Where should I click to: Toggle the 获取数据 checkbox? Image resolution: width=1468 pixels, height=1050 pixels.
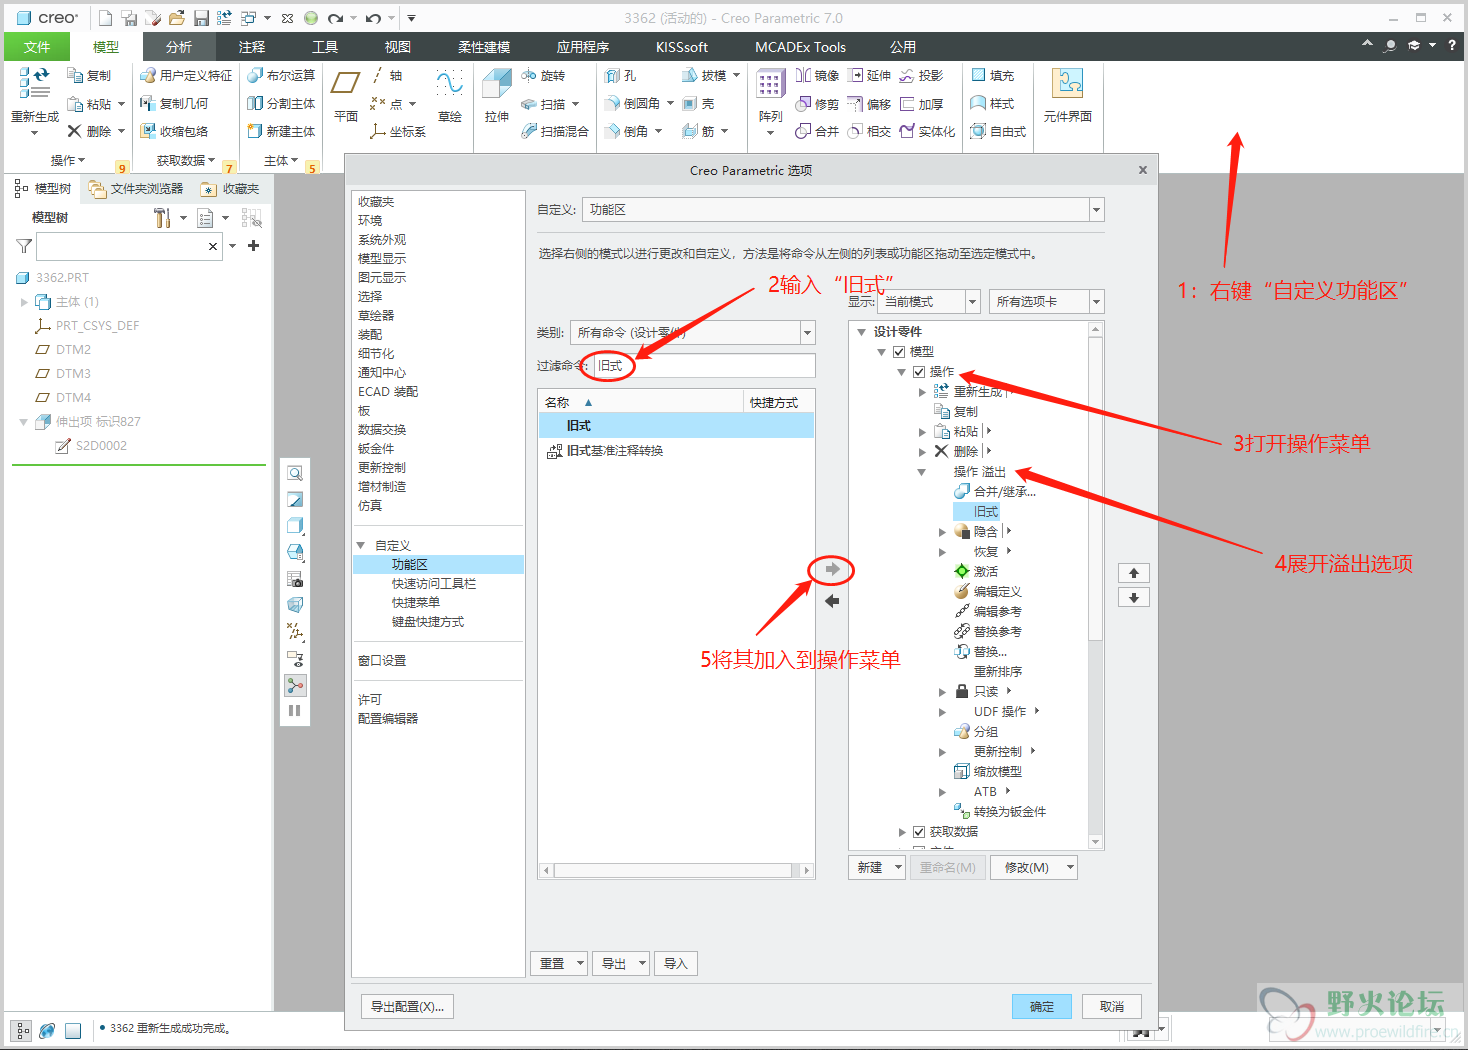(x=919, y=832)
